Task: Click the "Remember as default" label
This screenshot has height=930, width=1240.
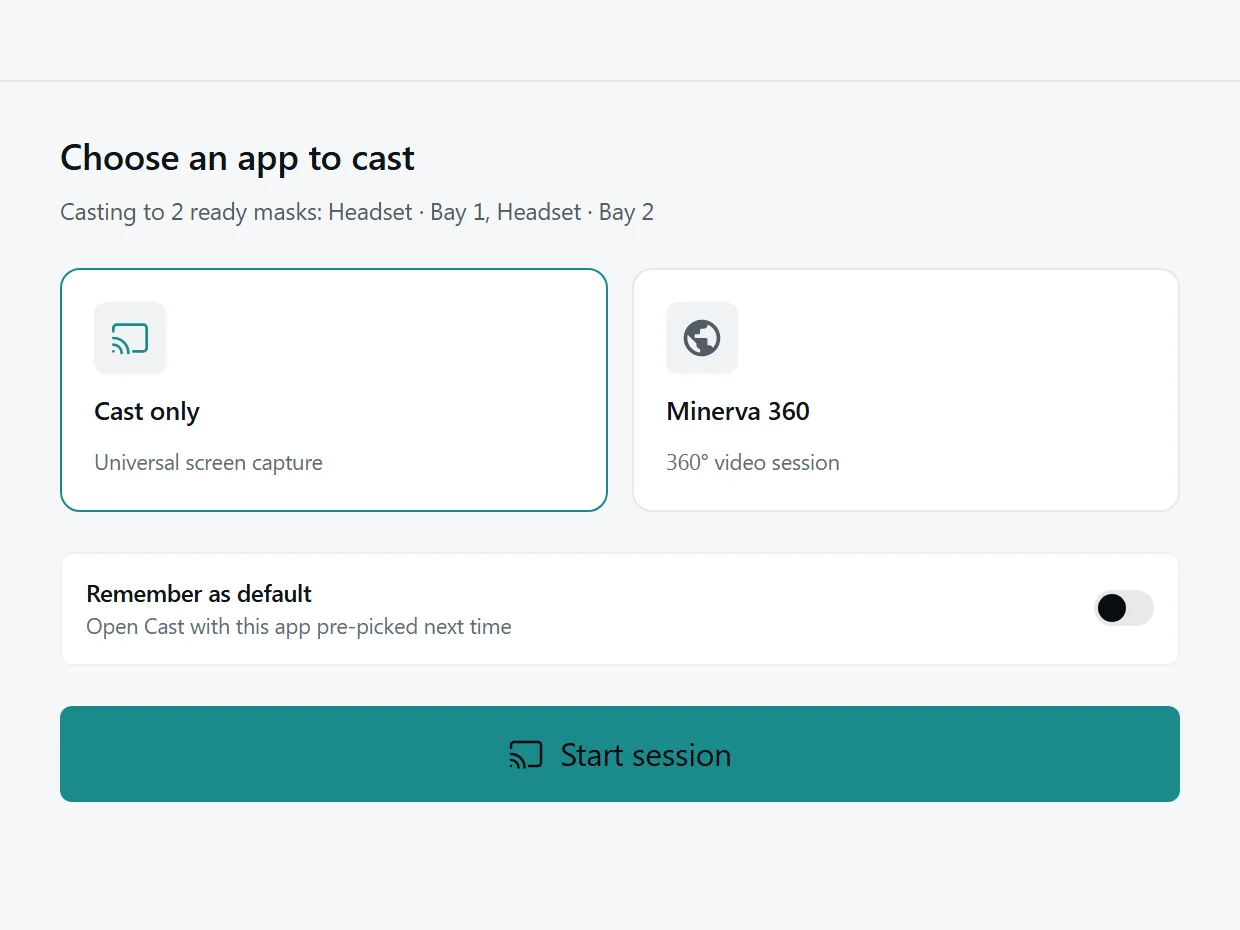Action: (x=199, y=594)
